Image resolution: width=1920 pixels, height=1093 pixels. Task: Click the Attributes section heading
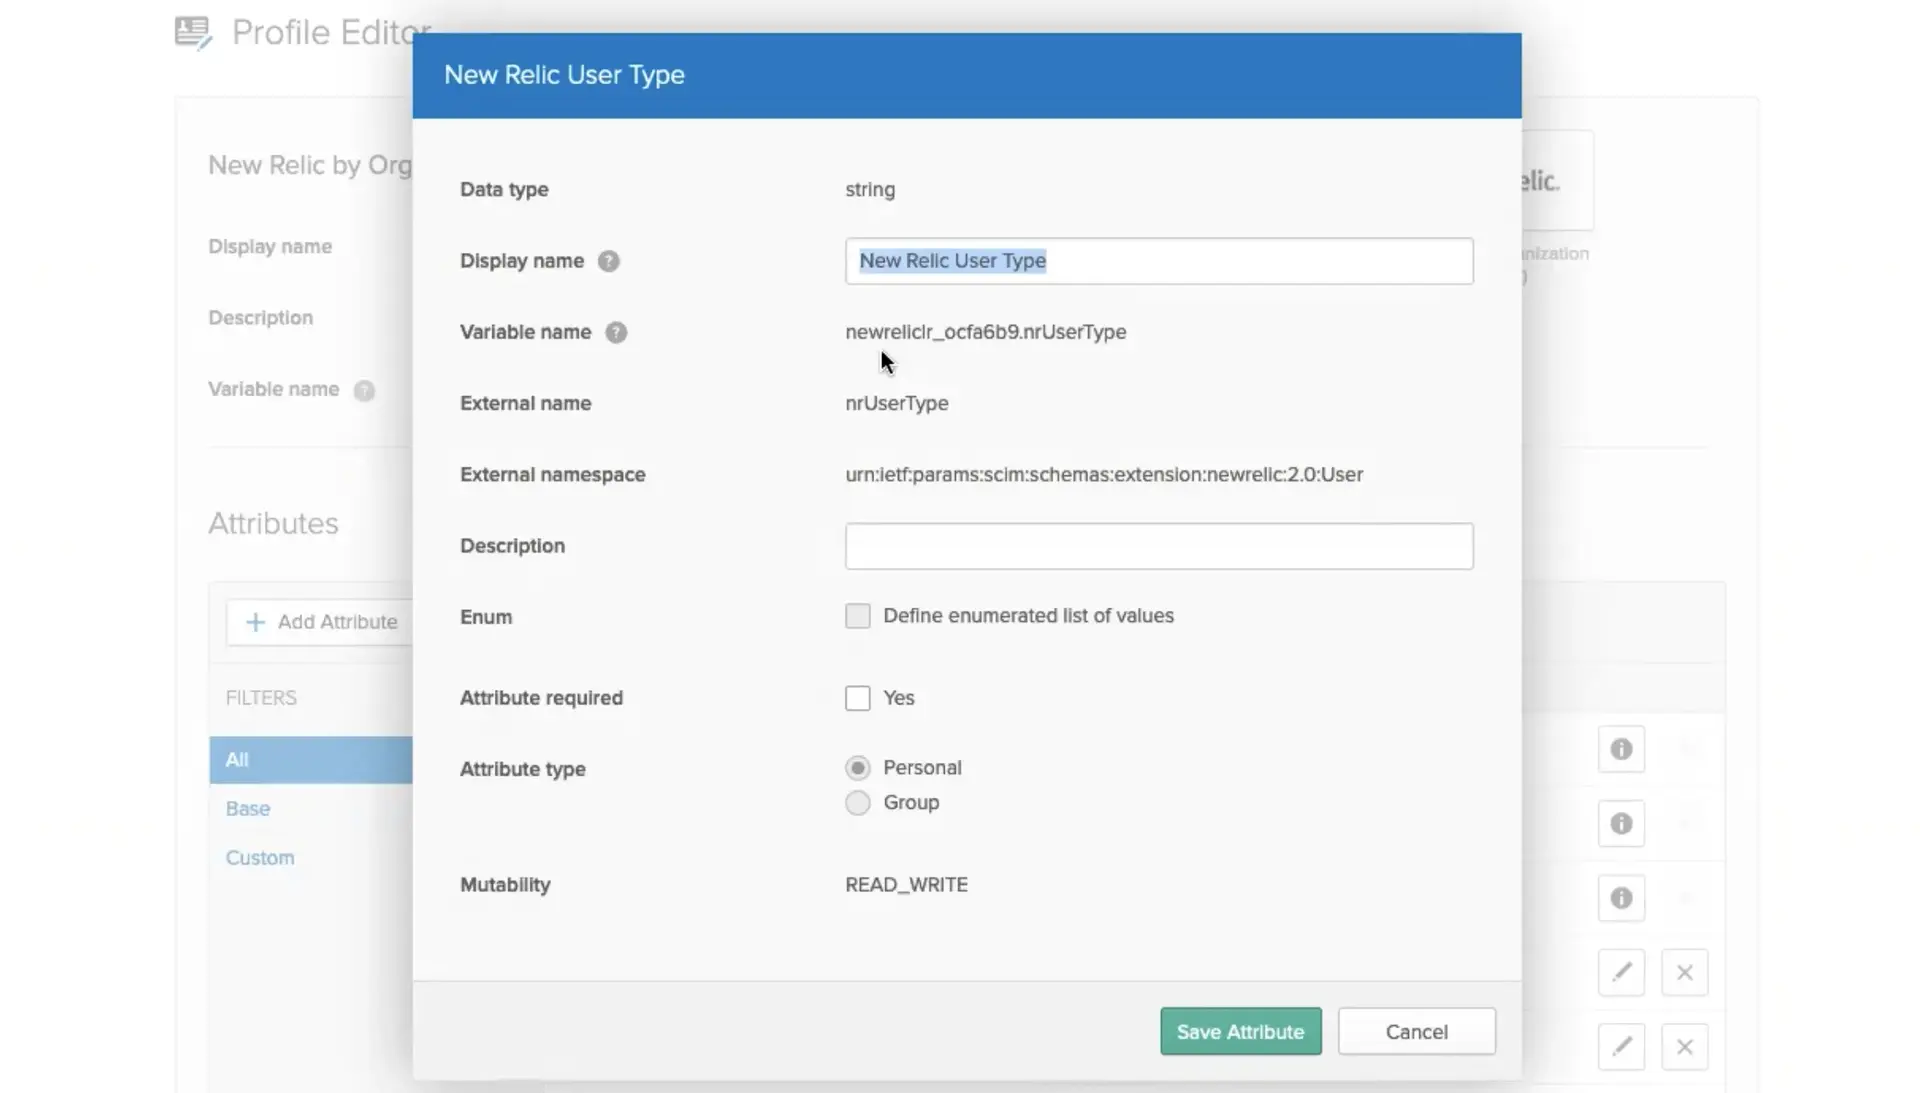click(273, 523)
